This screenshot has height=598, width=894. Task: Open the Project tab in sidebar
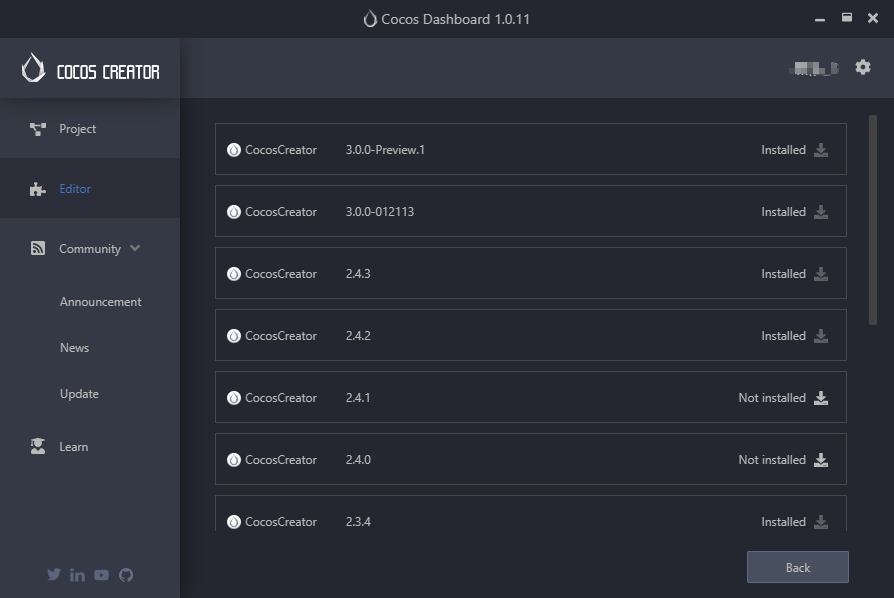77,129
